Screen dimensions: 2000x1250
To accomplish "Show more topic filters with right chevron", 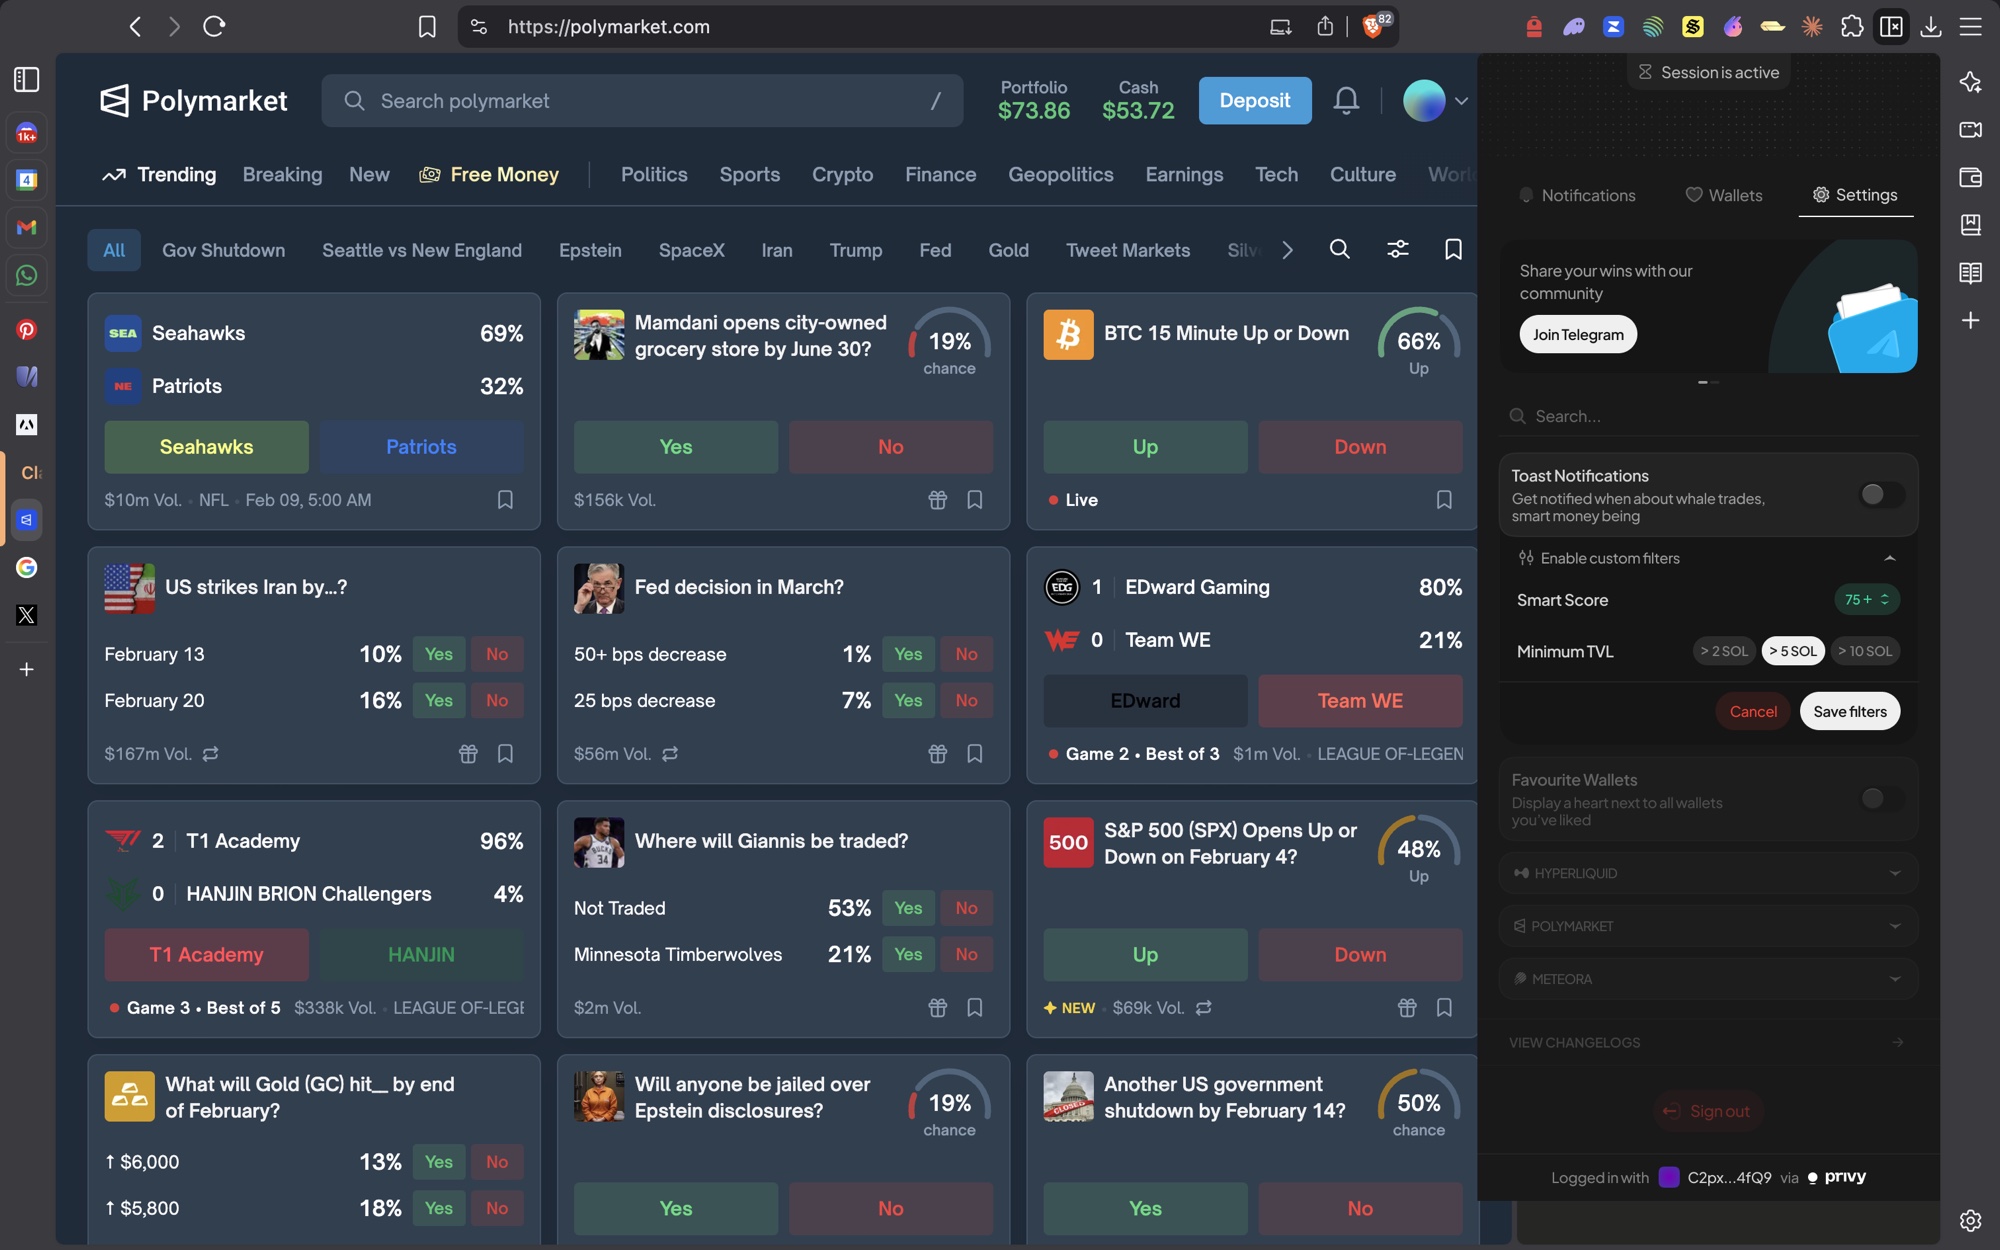I will point(1287,250).
